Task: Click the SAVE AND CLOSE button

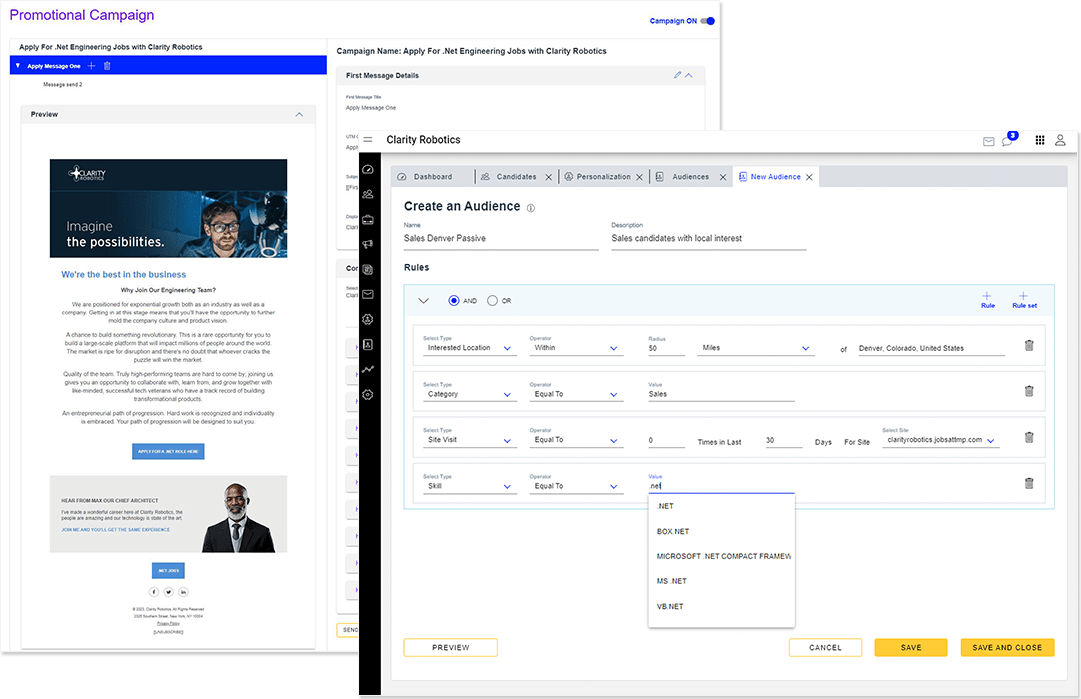Action: point(1007,647)
